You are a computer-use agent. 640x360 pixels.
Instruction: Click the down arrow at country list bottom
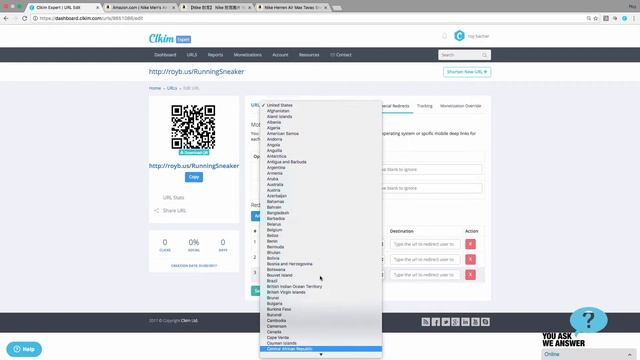(x=321, y=355)
